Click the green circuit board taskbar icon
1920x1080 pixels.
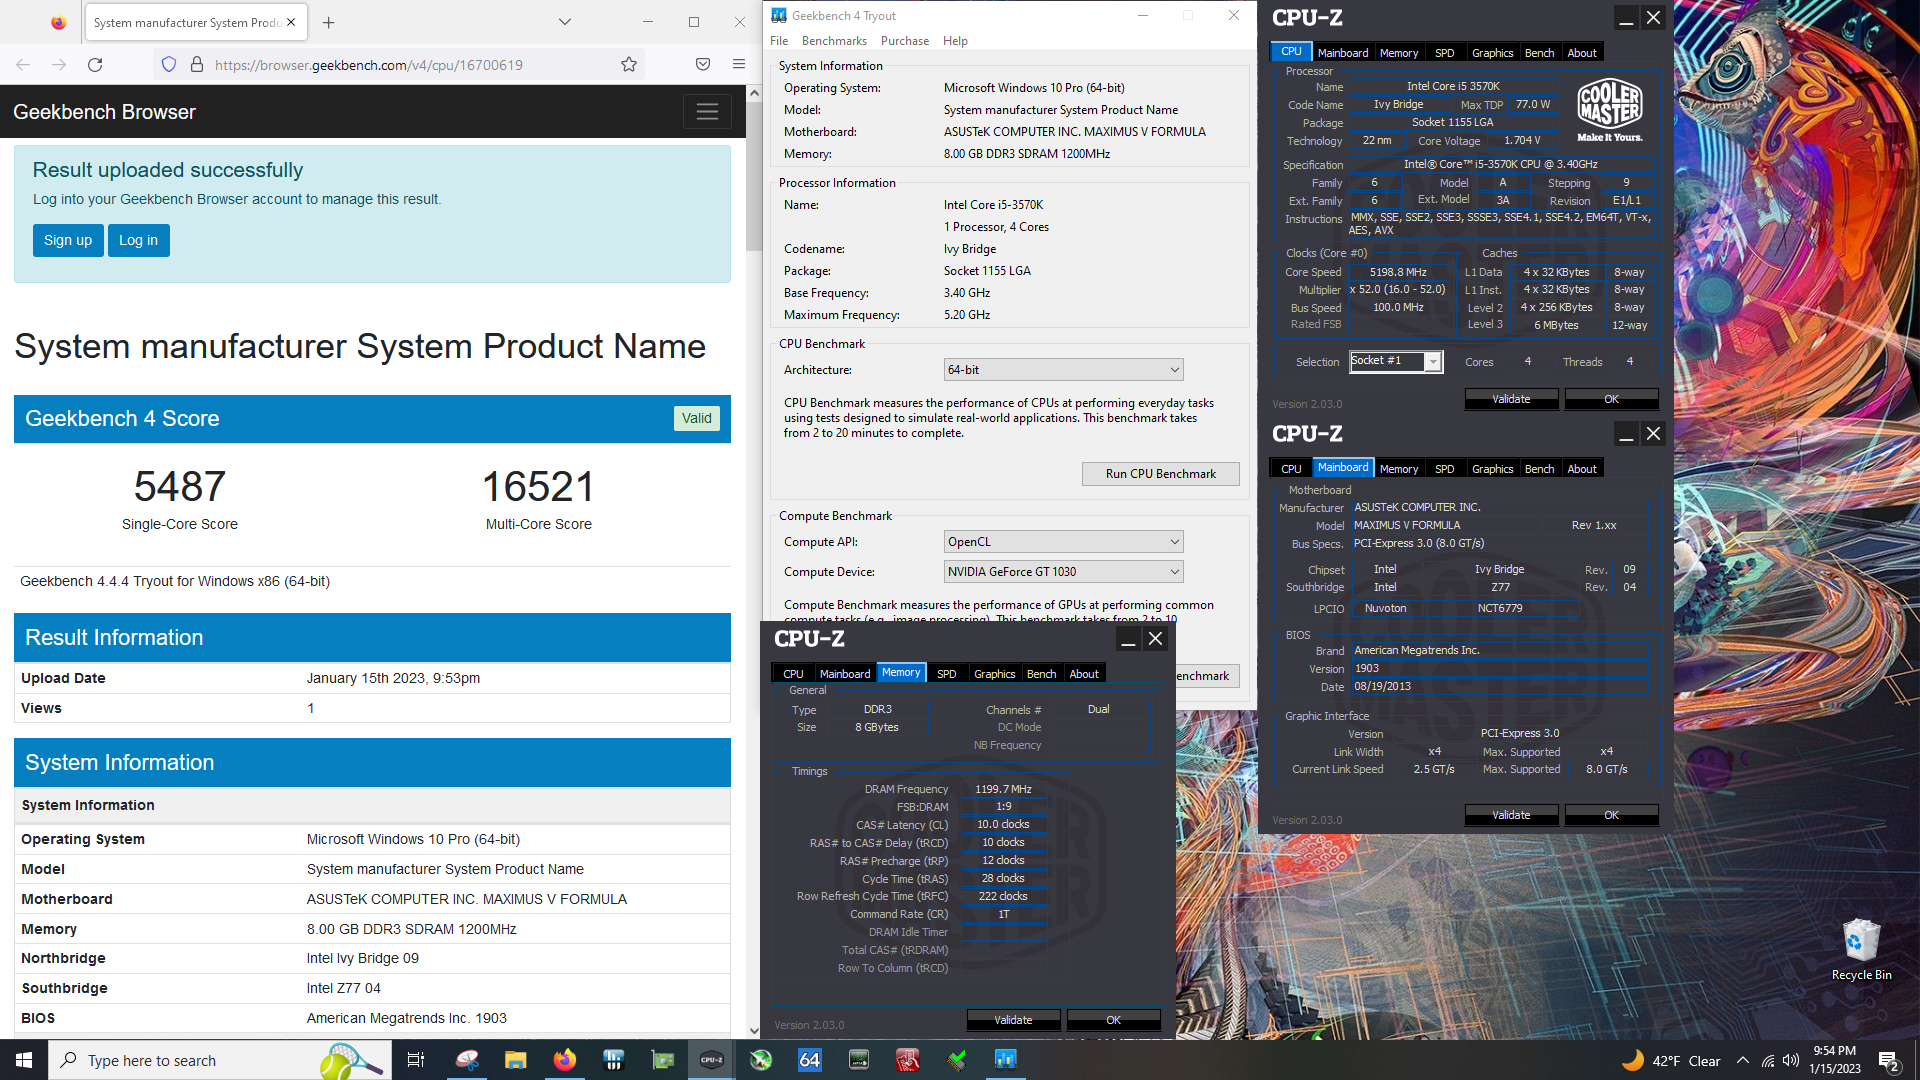pos(663,1060)
